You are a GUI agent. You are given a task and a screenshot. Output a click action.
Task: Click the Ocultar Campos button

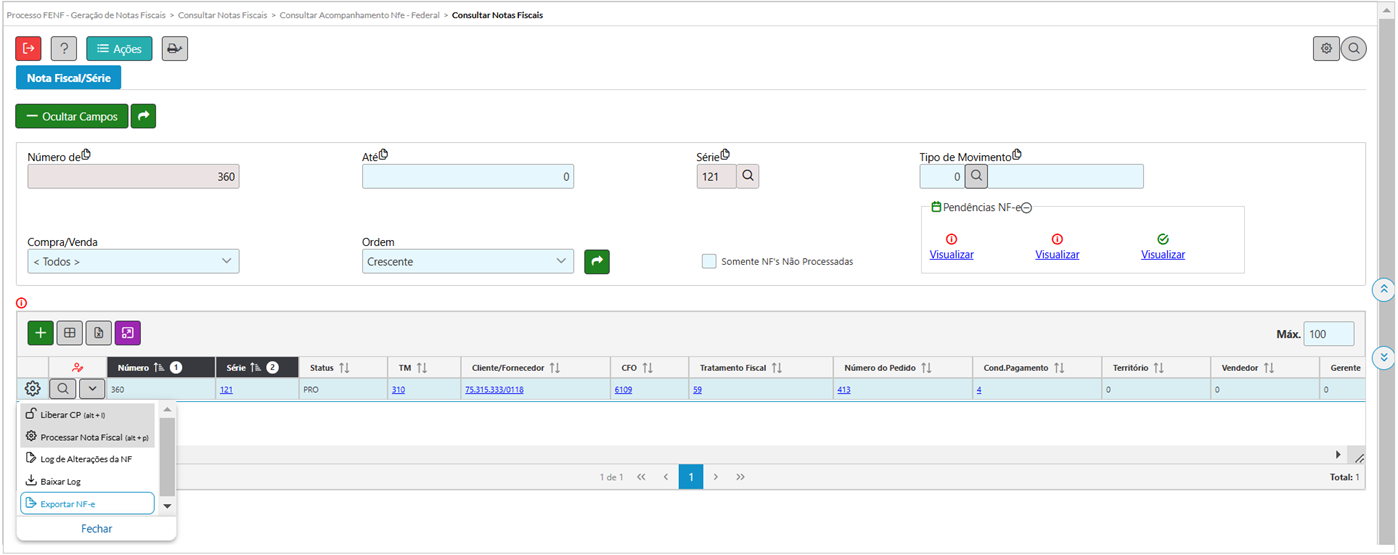click(x=72, y=117)
